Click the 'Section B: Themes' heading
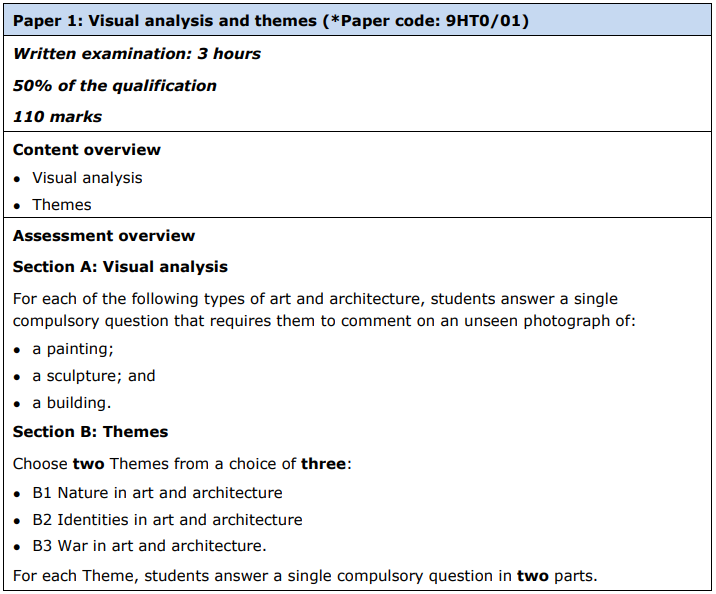The width and height of the screenshot is (716, 594). [x=90, y=432]
